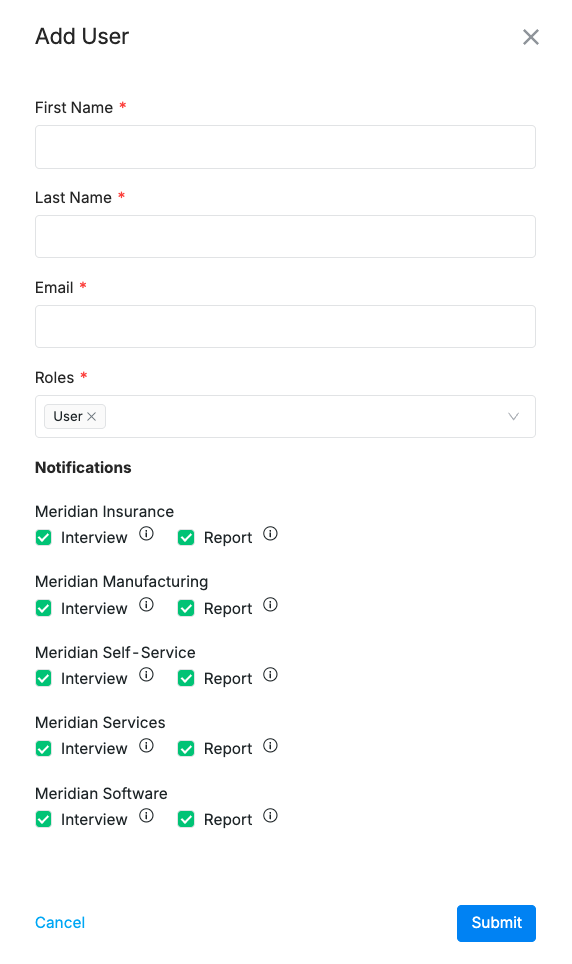Click info icon beside Meridian Insurance Interview
Image resolution: width=572 pixels, height=964 pixels.
(146, 534)
